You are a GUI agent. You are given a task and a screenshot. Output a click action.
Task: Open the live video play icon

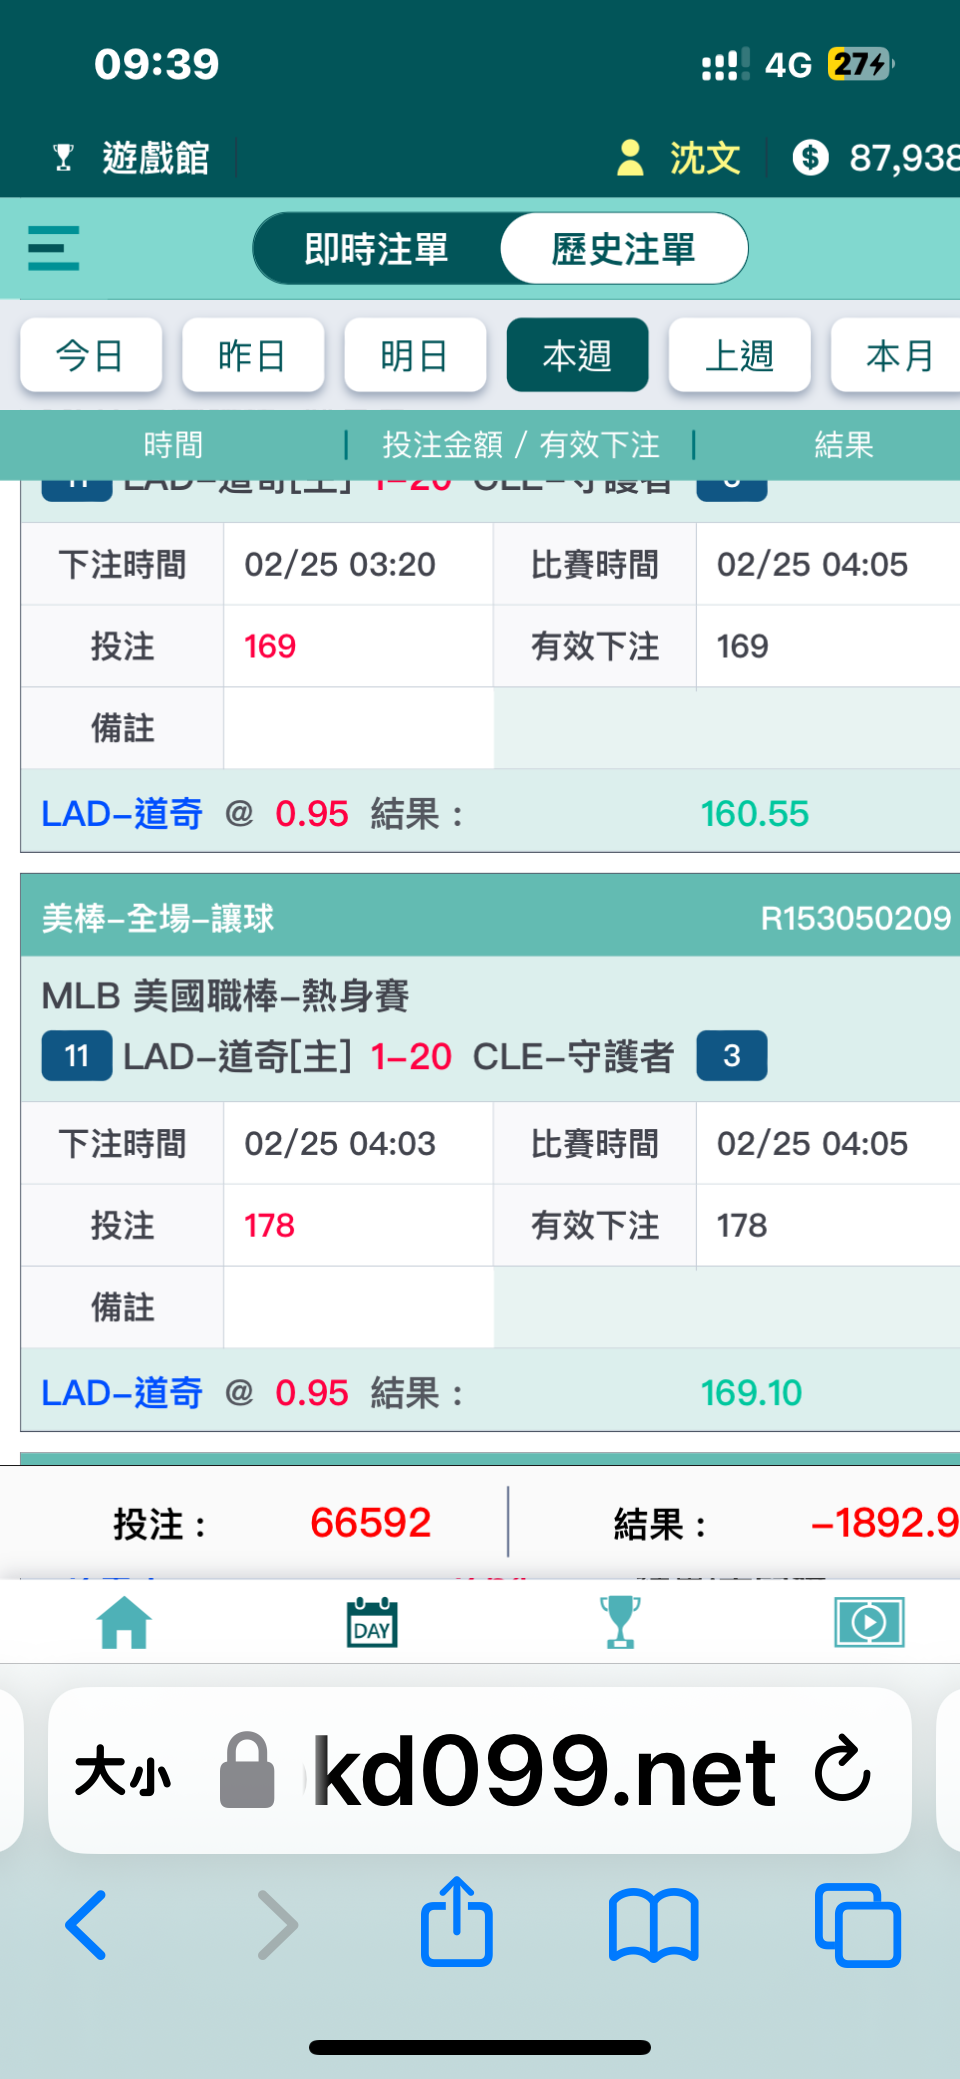(x=869, y=1622)
